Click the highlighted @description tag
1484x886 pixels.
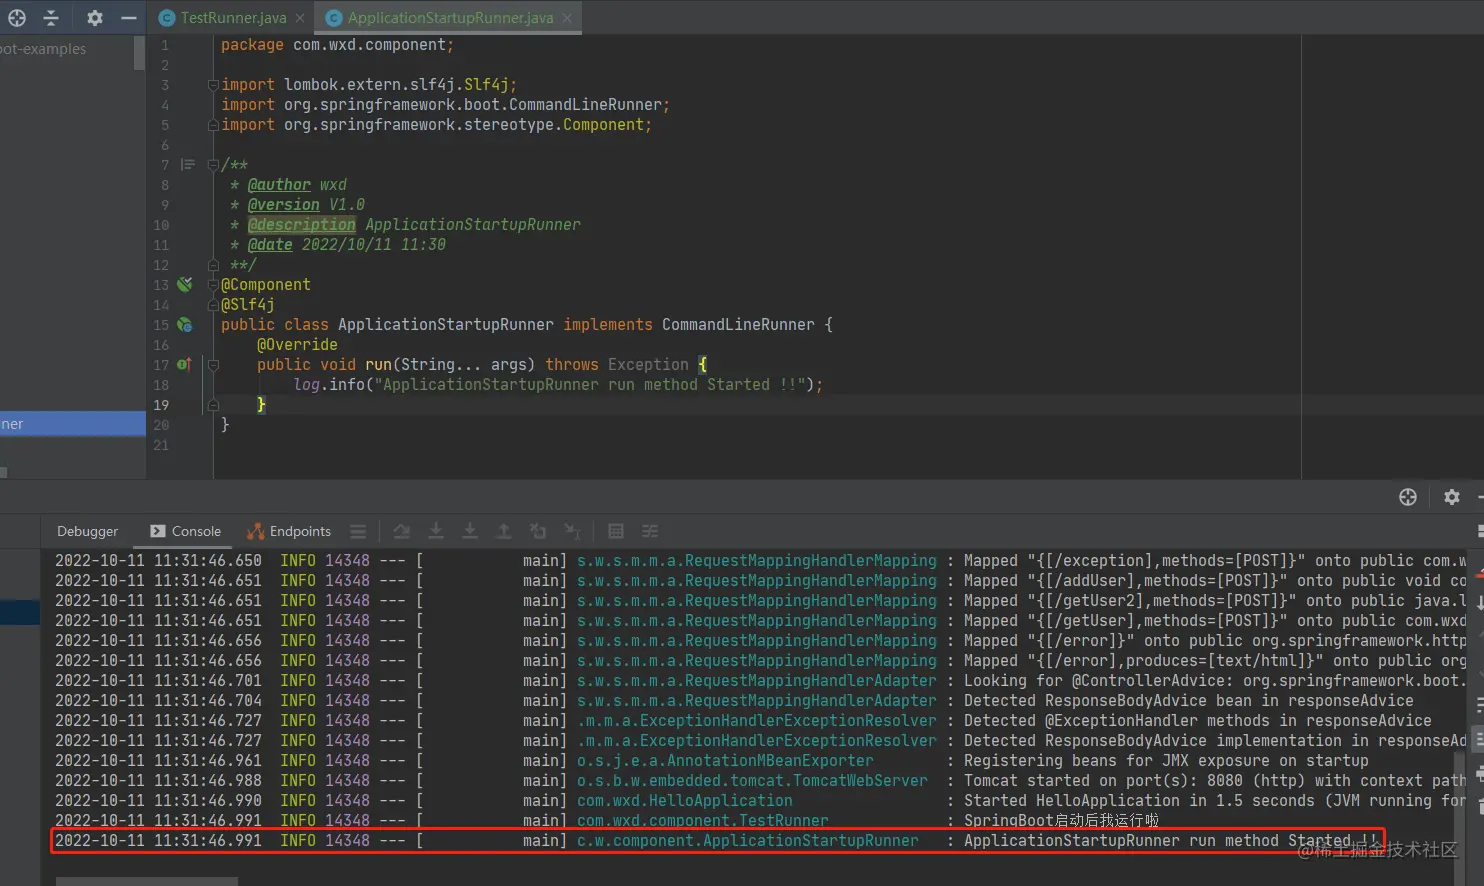point(302,225)
